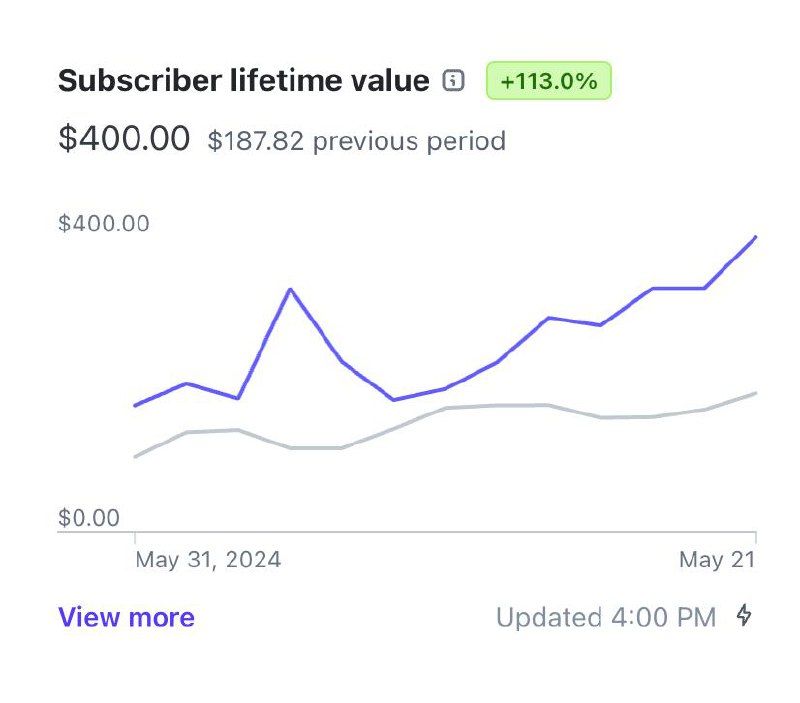Click the info icon beside the title
Image resolution: width=800 pixels, height=703 pixels.
point(454,81)
